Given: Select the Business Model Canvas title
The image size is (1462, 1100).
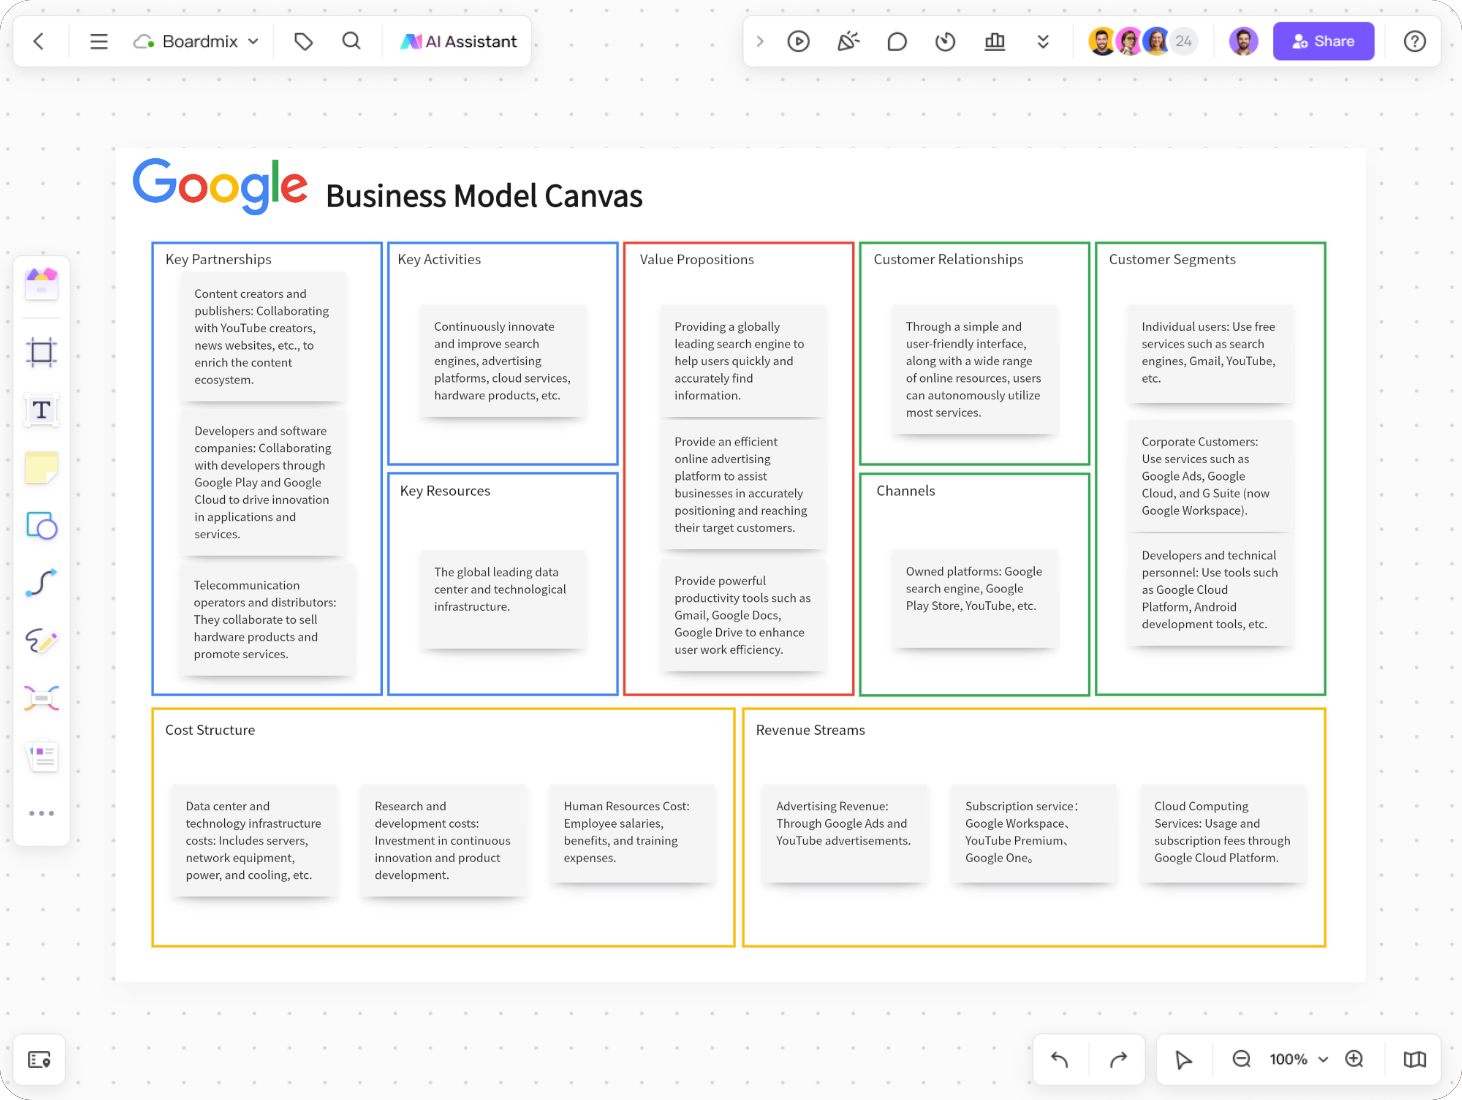Looking at the screenshot, I should point(484,196).
